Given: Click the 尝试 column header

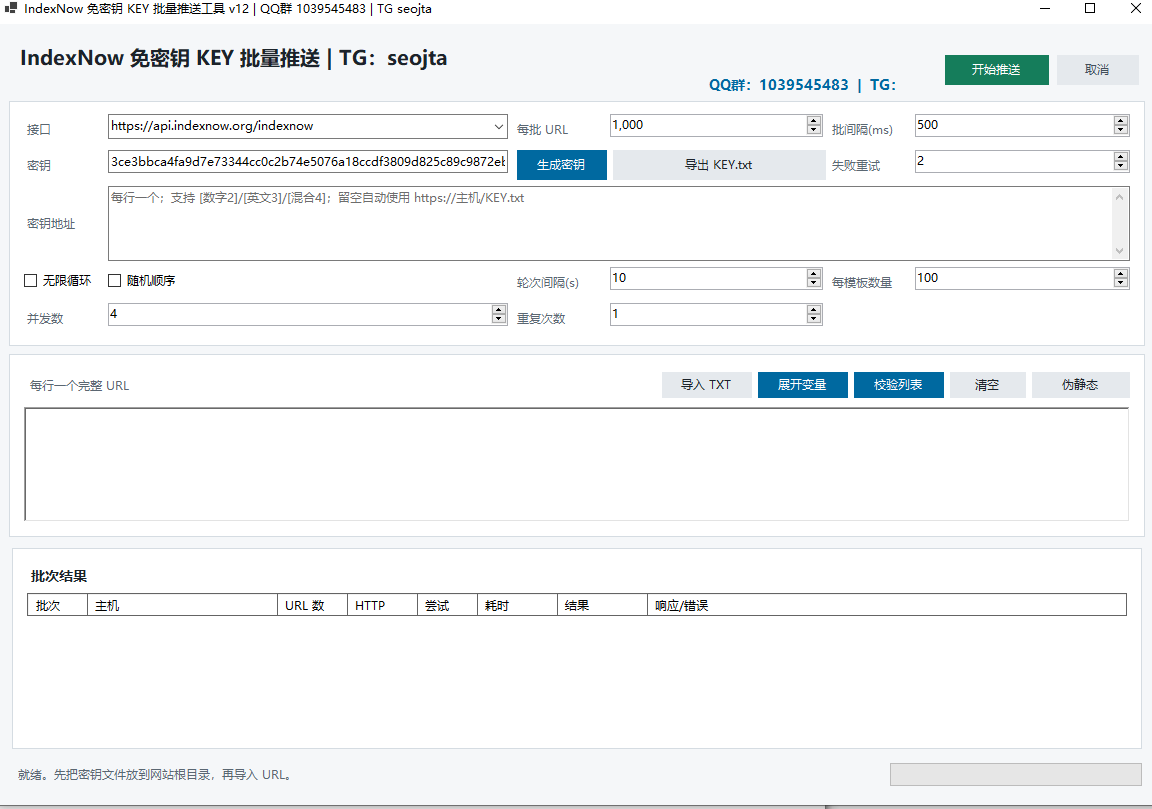Looking at the screenshot, I should (447, 605).
